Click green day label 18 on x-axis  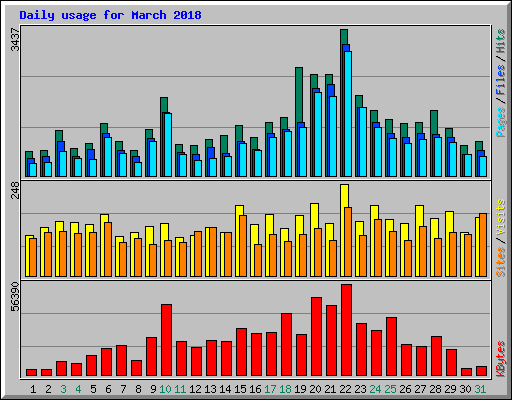tap(285, 389)
